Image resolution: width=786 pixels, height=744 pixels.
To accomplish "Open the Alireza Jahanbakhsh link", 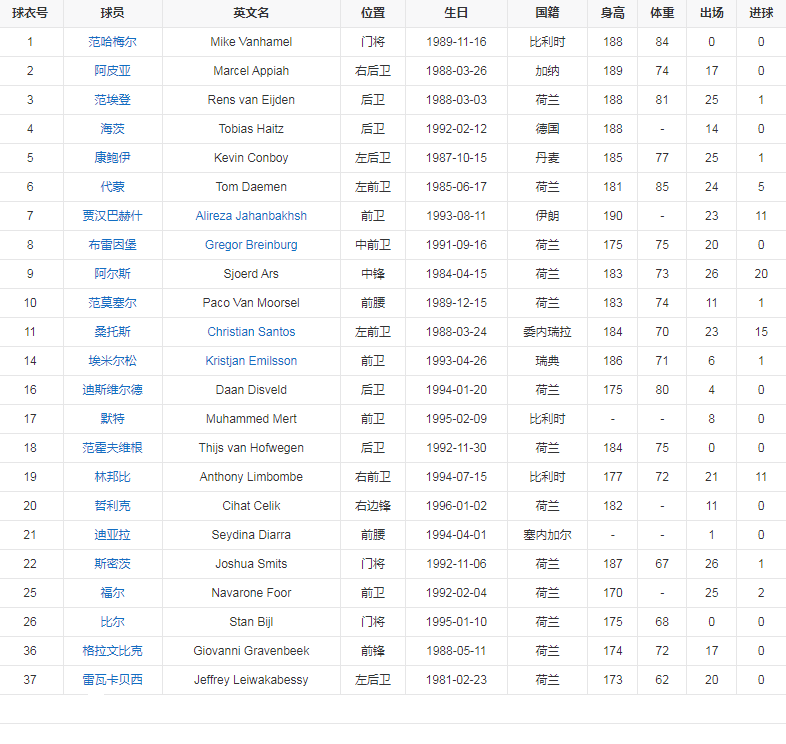I will point(251,216).
